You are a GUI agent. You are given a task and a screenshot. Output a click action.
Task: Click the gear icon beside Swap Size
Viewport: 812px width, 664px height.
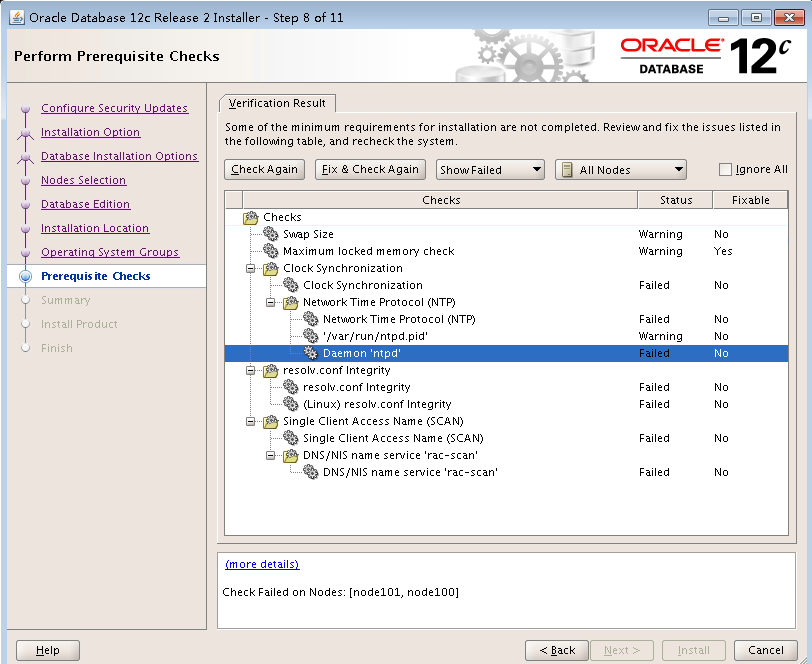click(271, 234)
